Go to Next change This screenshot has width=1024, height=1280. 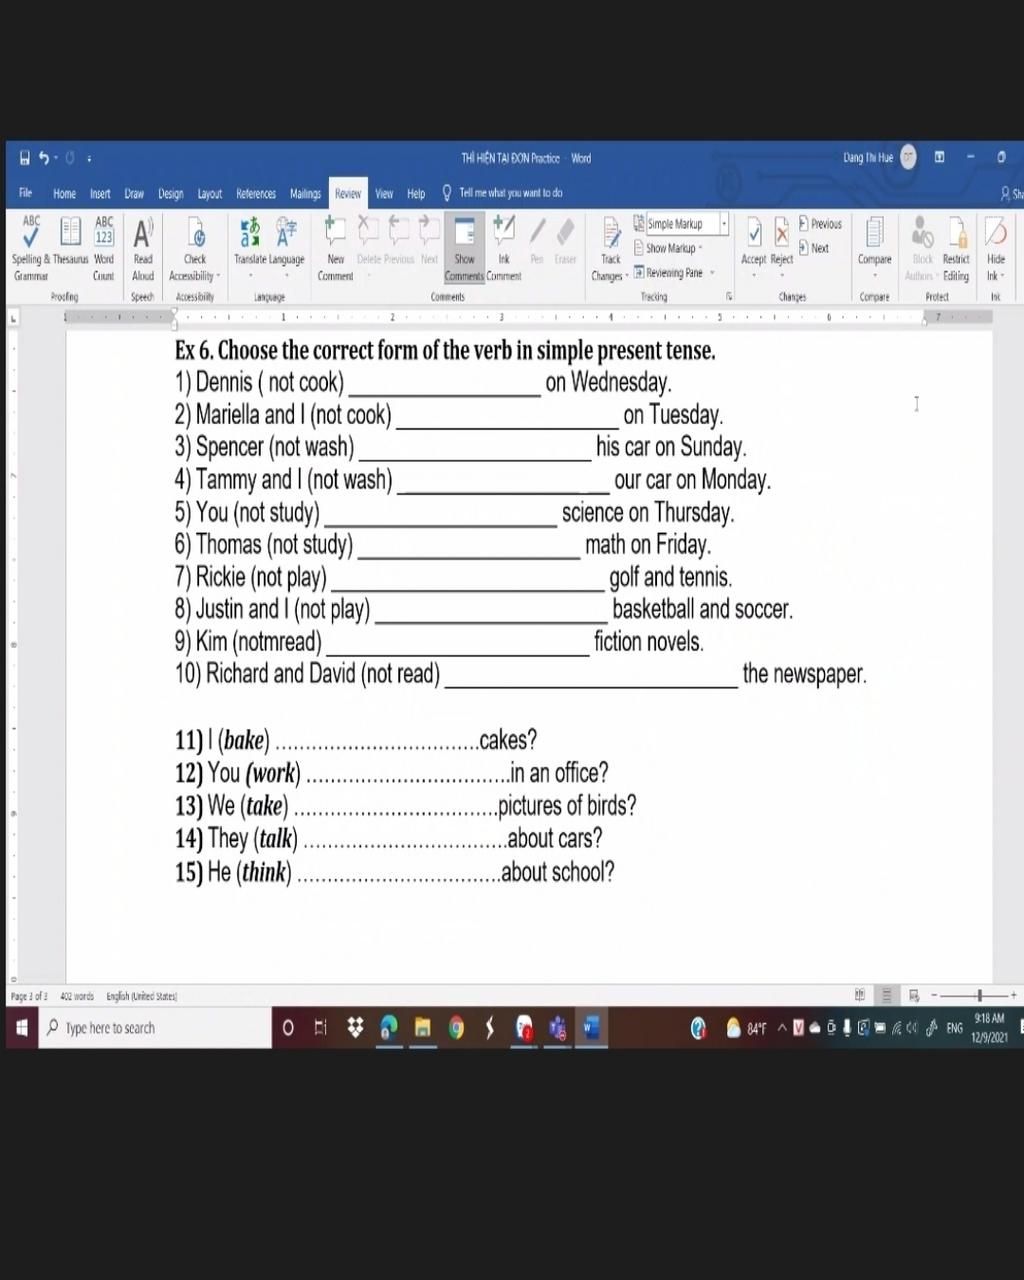[x=814, y=248]
